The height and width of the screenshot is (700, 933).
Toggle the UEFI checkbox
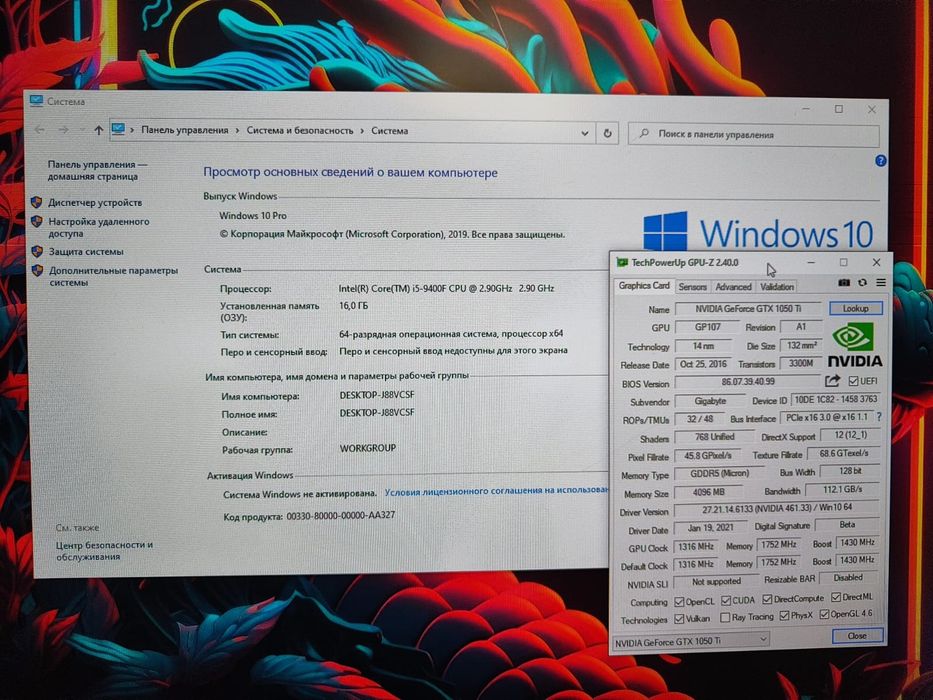853,381
